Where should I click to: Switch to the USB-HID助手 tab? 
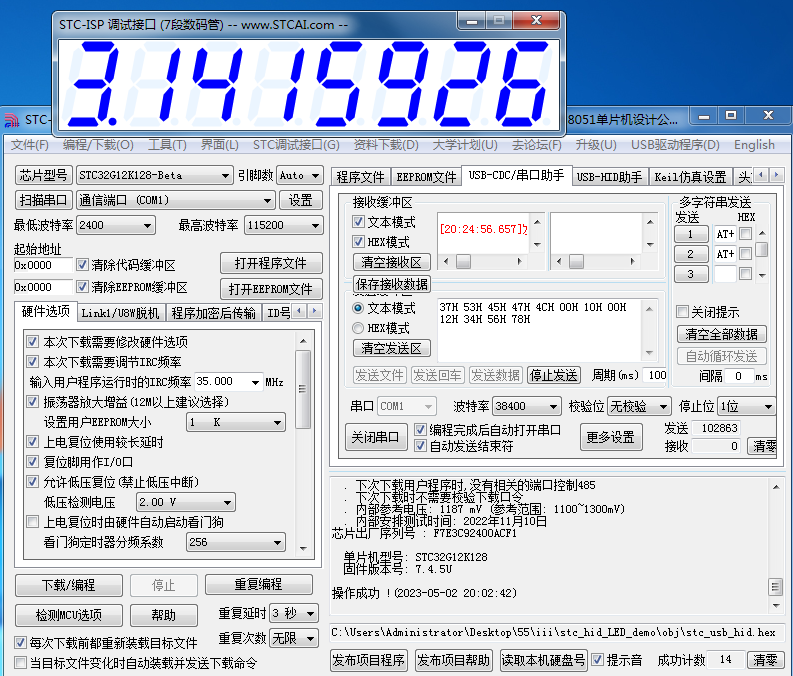[x=609, y=177]
